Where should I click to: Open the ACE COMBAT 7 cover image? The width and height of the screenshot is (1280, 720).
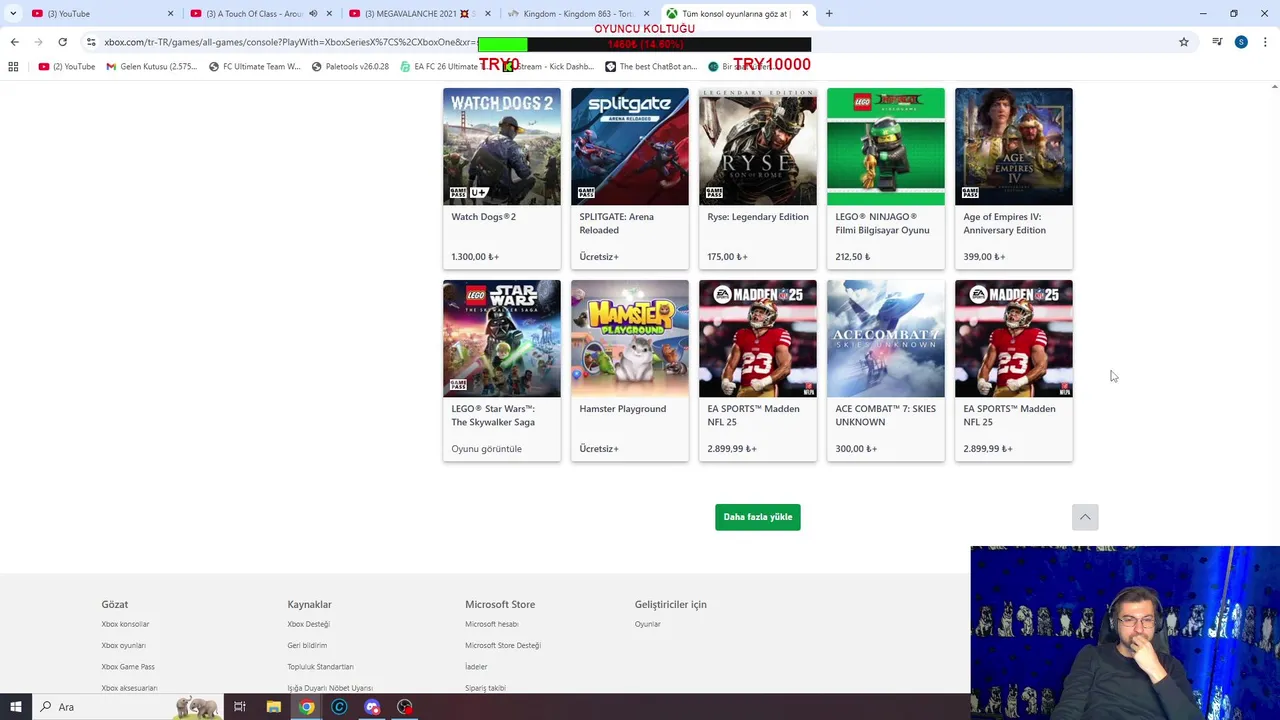(x=886, y=338)
